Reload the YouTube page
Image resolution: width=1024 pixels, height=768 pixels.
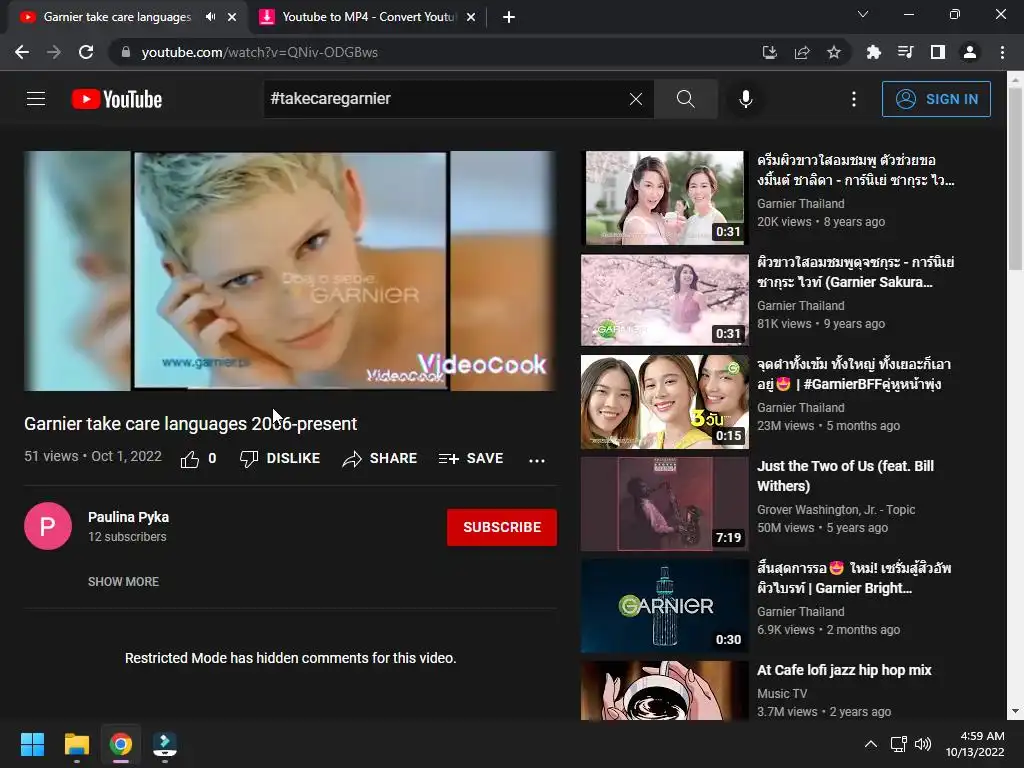[86, 52]
